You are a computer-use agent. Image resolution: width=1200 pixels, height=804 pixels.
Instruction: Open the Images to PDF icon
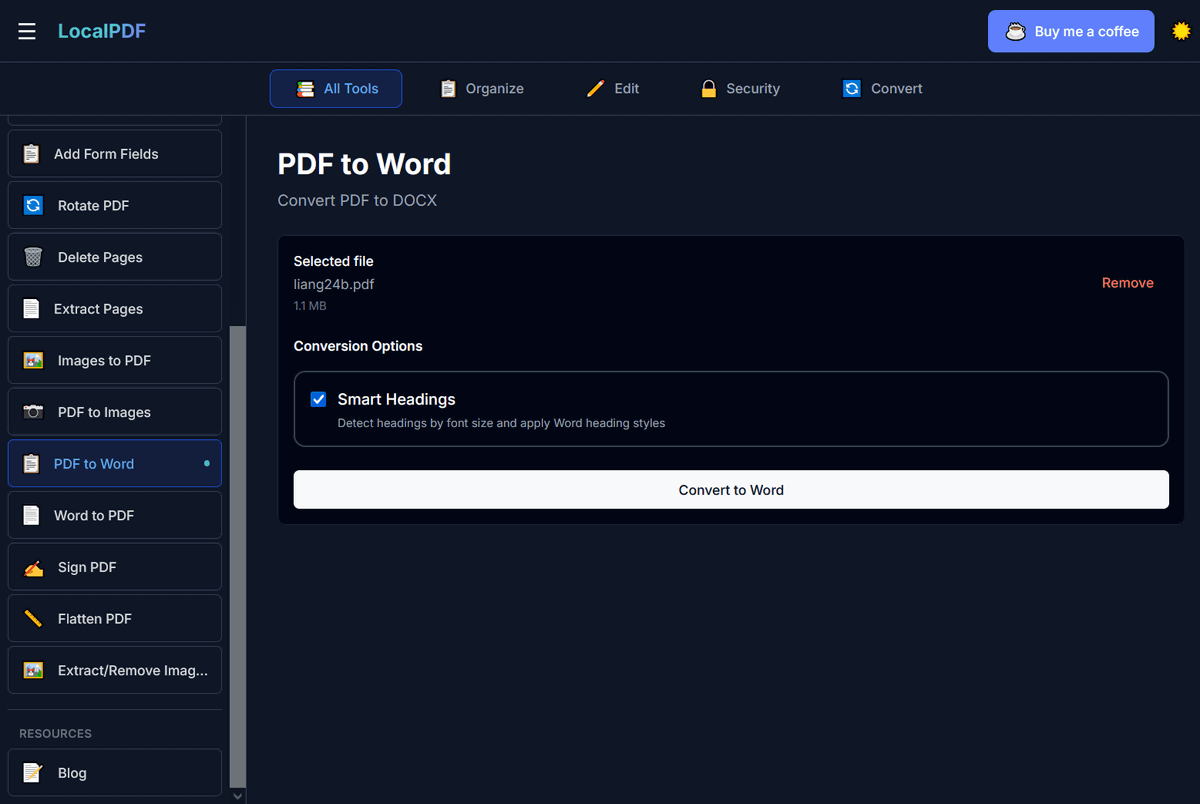point(33,361)
